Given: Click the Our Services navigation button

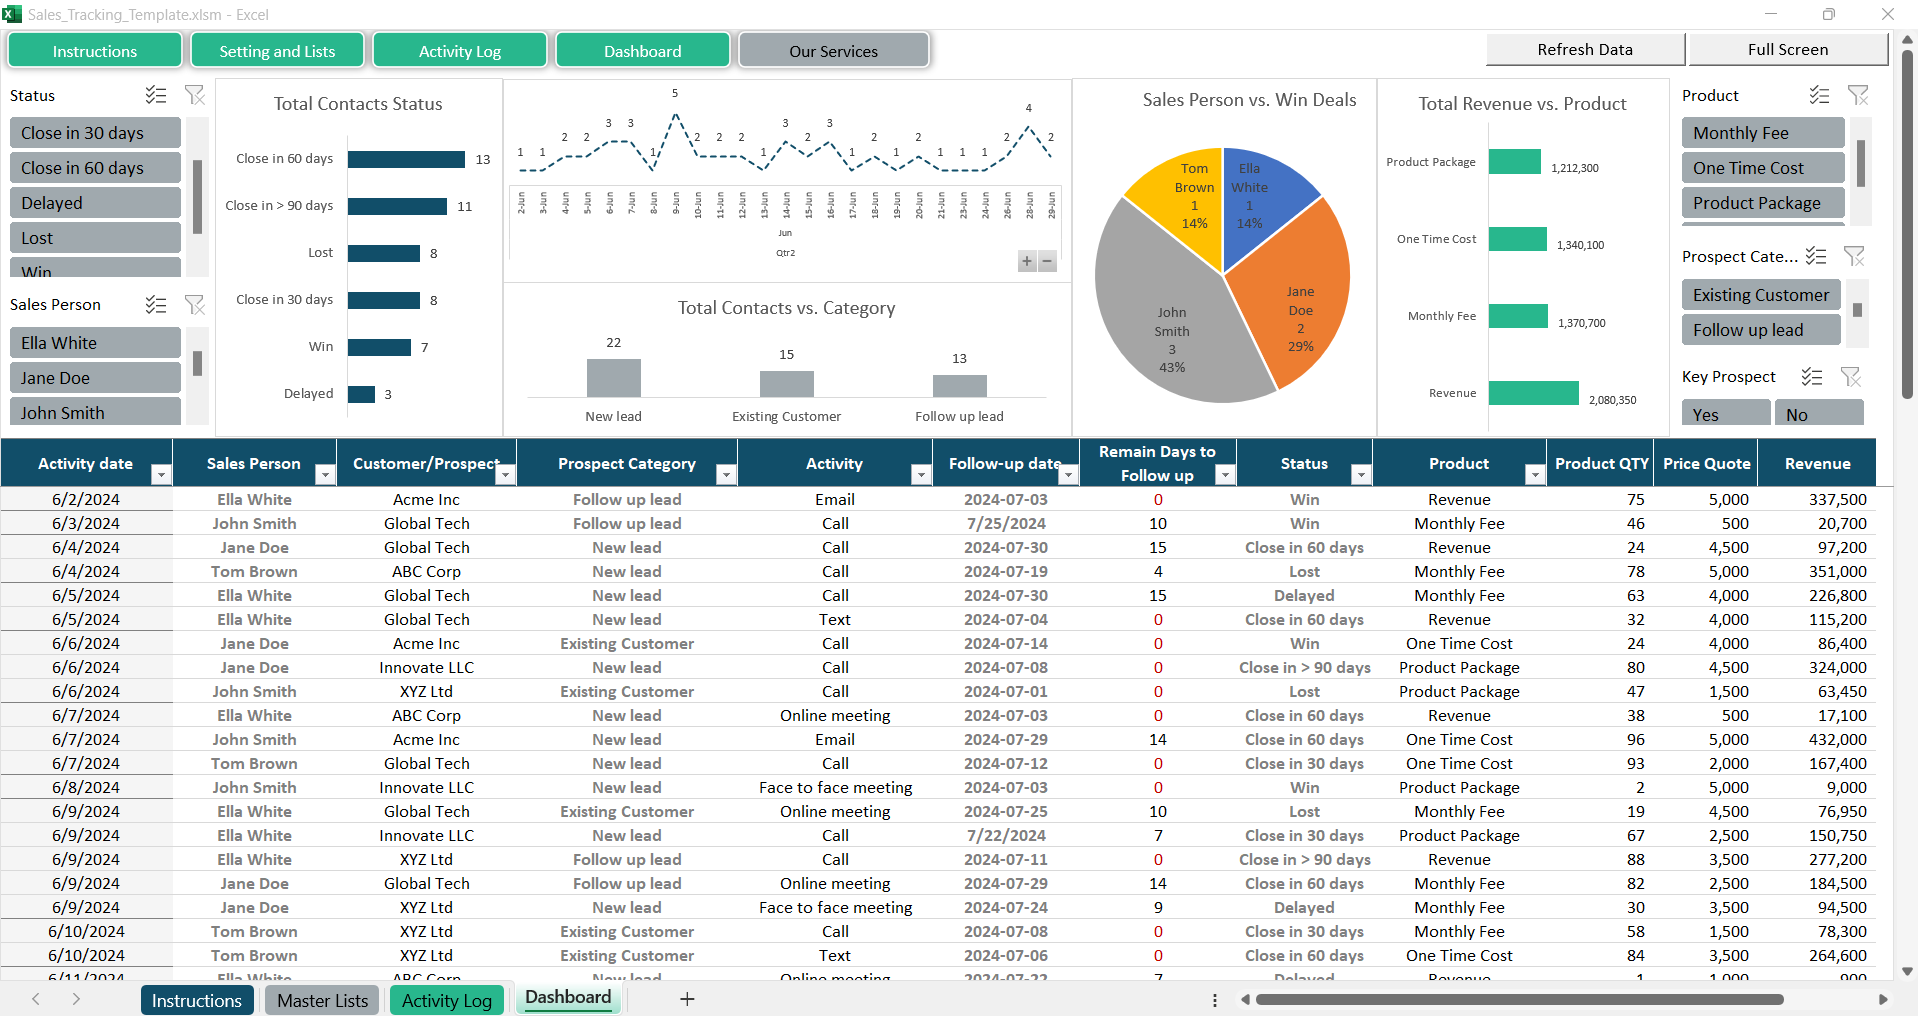Looking at the screenshot, I should 833,51.
